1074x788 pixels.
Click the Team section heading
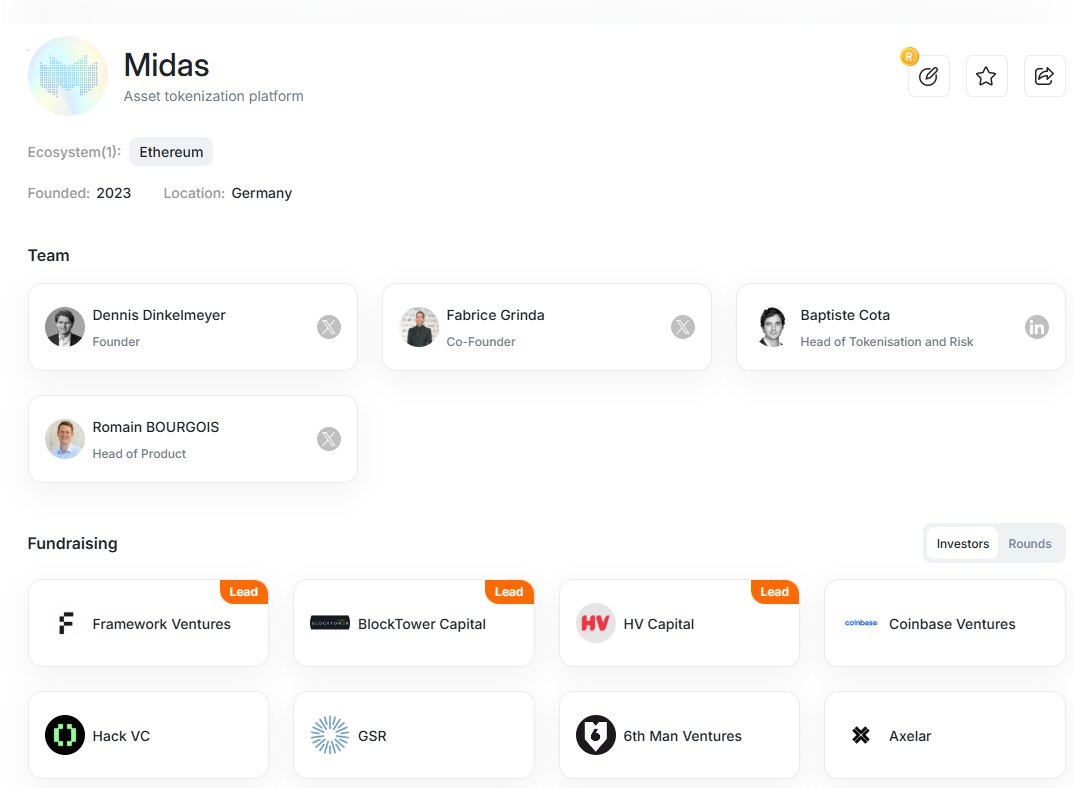[49, 256]
